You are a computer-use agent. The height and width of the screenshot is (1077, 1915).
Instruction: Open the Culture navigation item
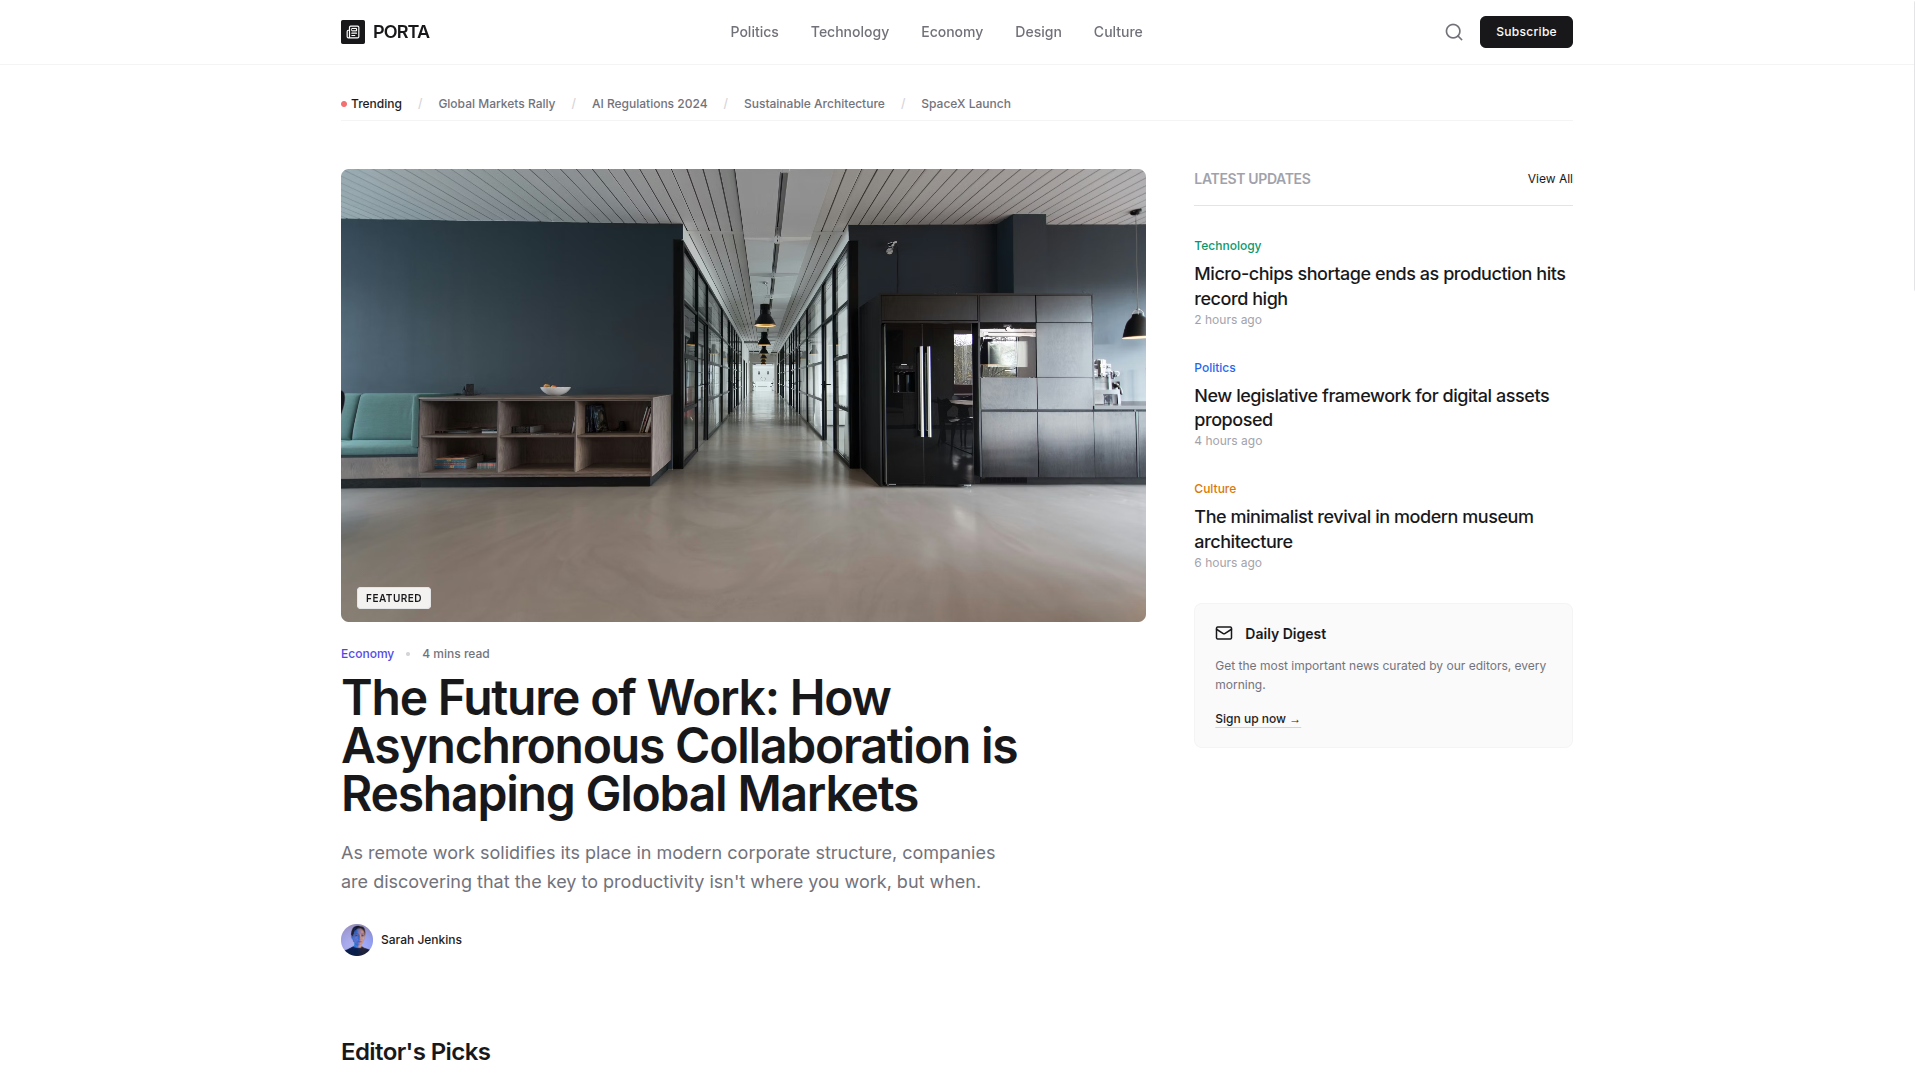coord(1117,31)
